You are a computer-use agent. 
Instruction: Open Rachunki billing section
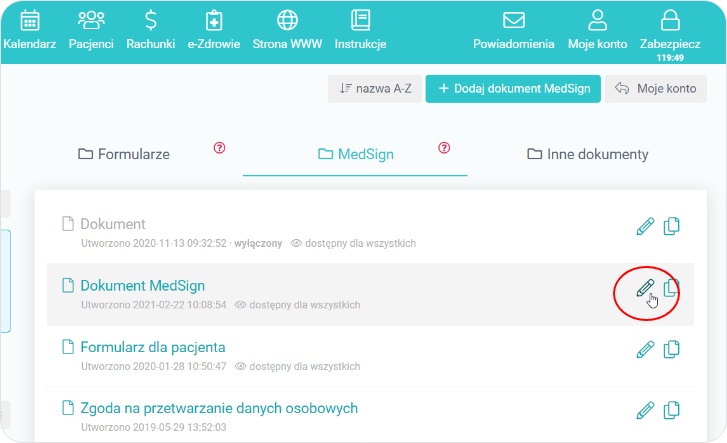point(151,31)
